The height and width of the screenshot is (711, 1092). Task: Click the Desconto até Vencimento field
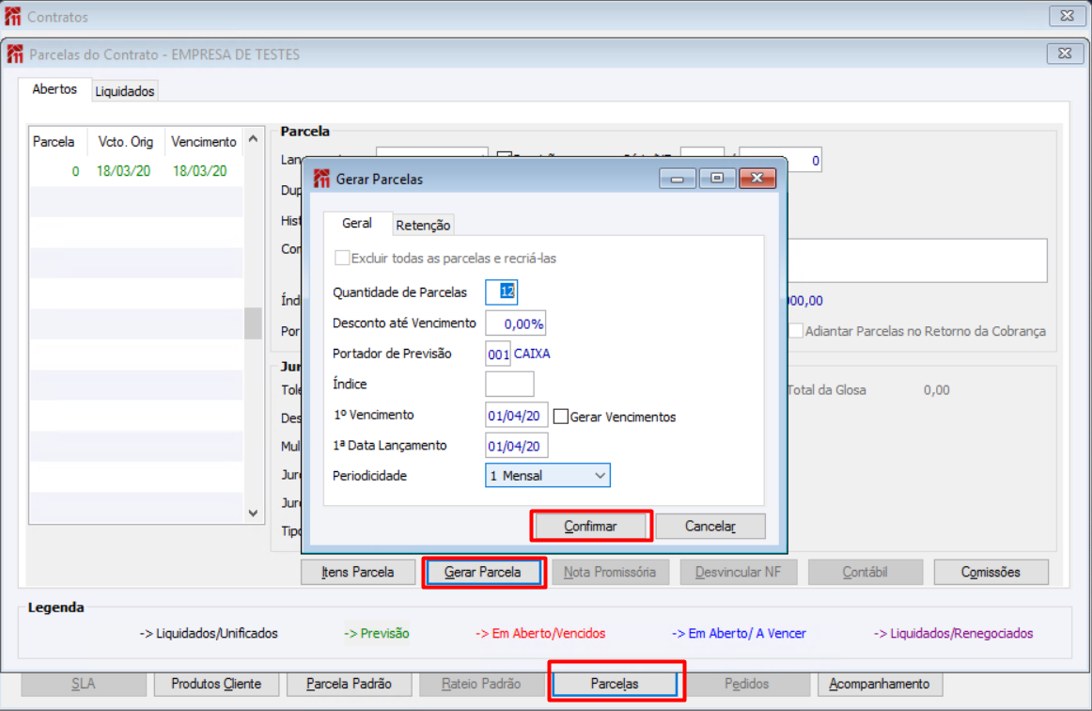515,324
